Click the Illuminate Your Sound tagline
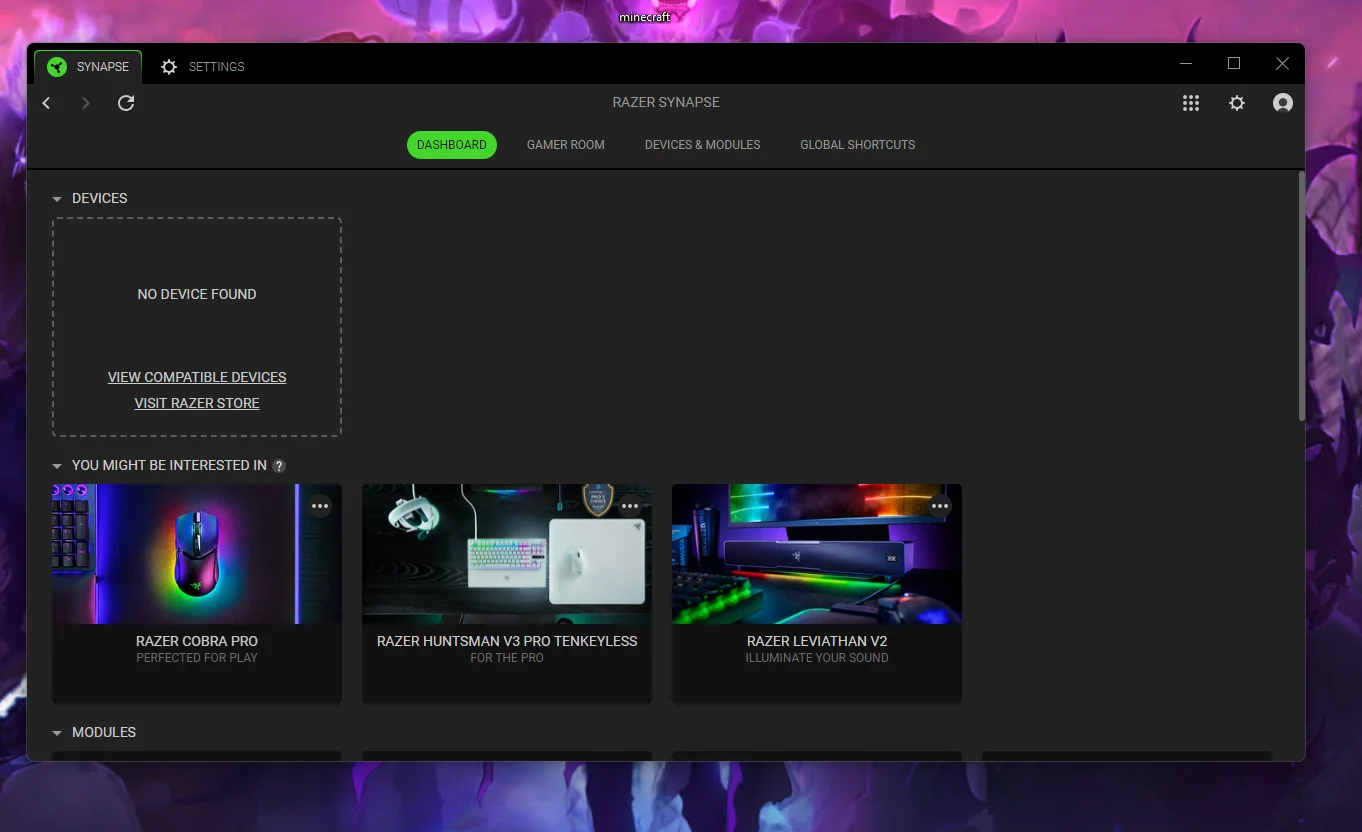The image size is (1362, 832). 817,658
